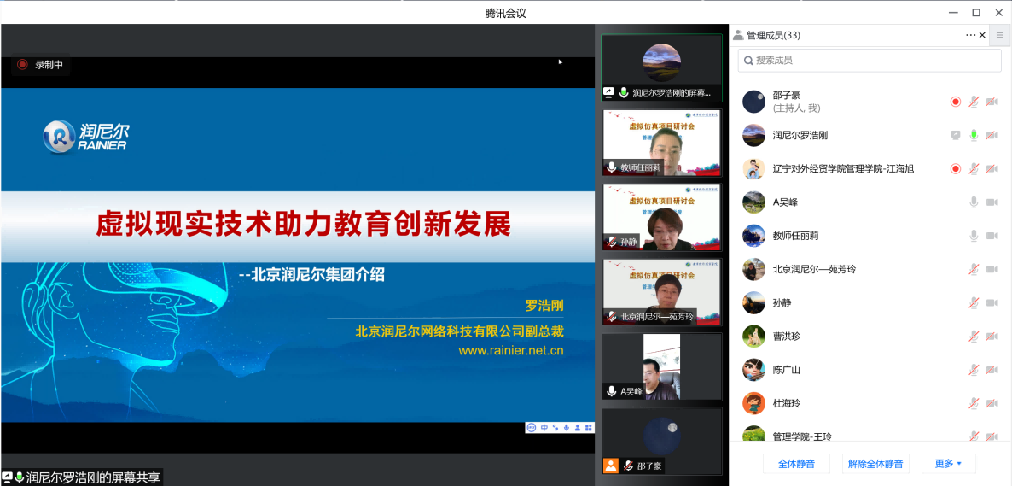
Task: Click disabled camera icon for 杜海玲
Action: pyautogui.click(x=992, y=403)
